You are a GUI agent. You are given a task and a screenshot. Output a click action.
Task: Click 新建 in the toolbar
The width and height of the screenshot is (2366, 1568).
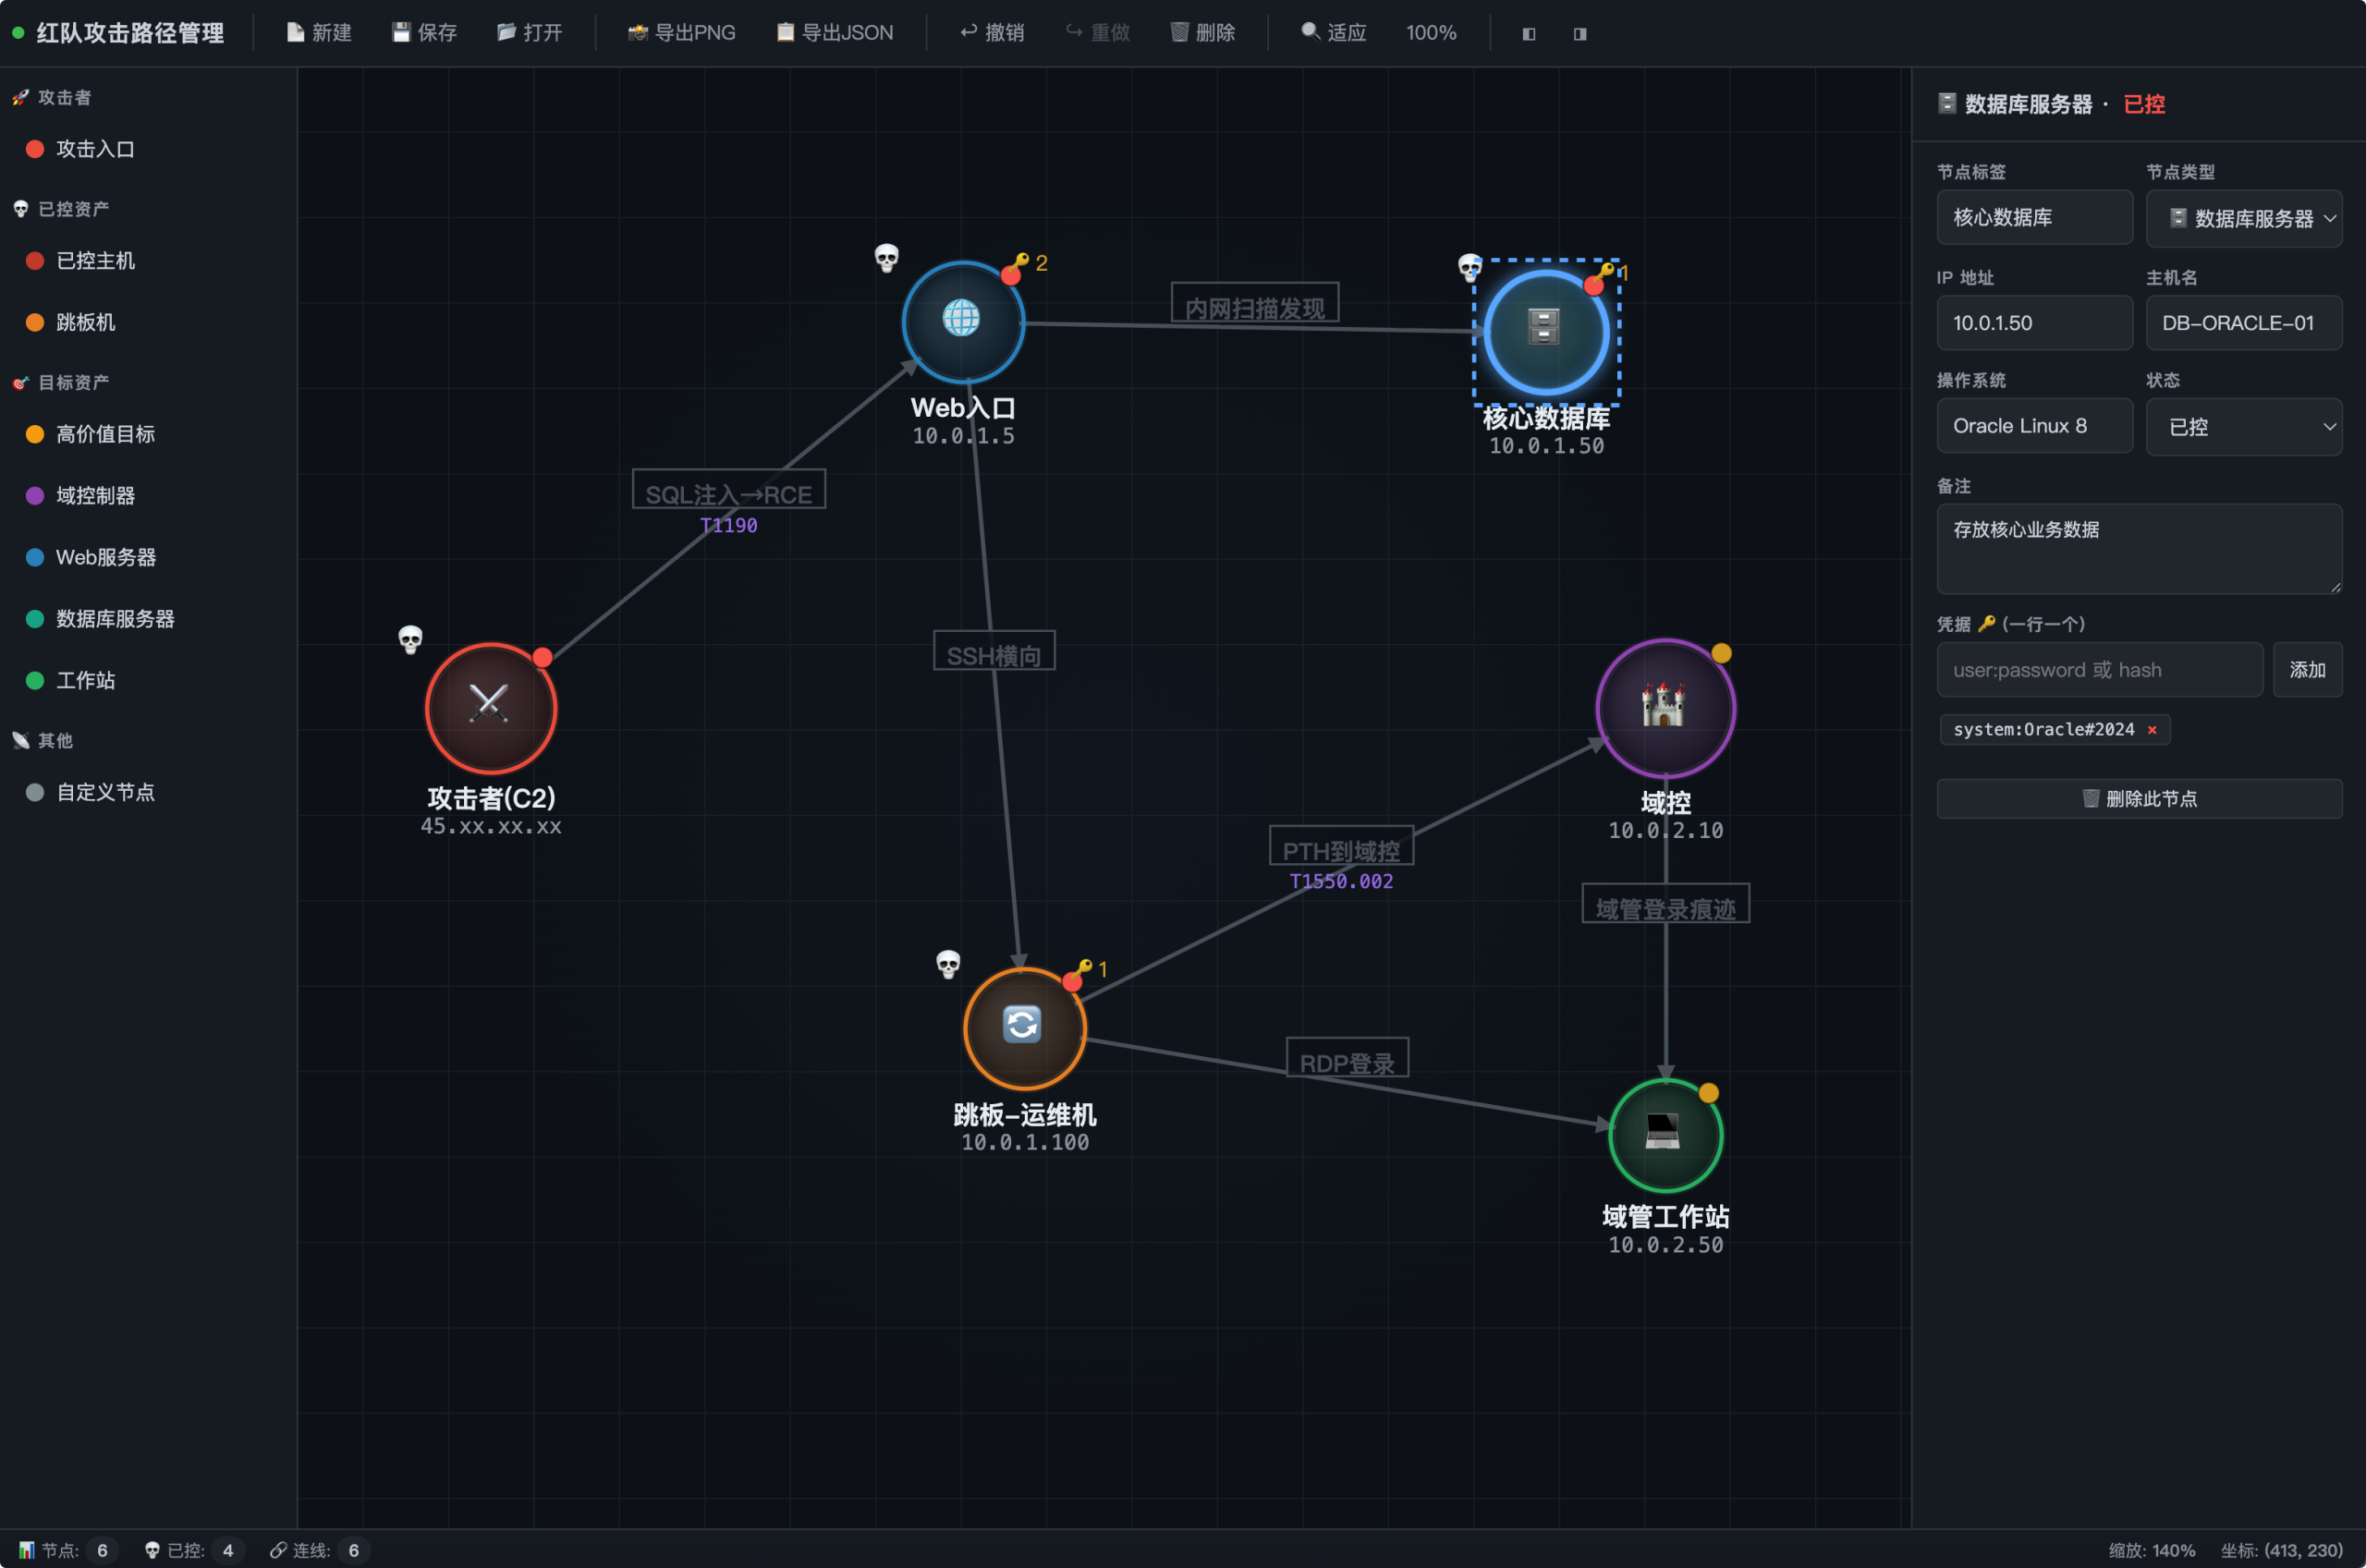pyautogui.click(x=319, y=33)
